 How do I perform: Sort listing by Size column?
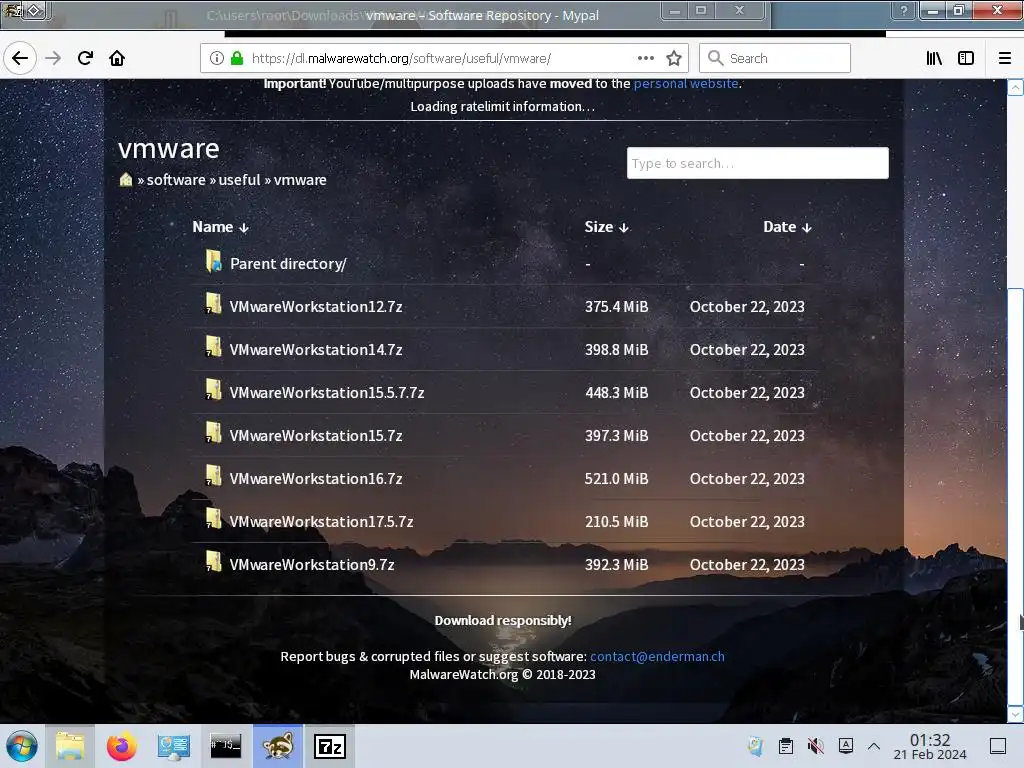[606, 227]
